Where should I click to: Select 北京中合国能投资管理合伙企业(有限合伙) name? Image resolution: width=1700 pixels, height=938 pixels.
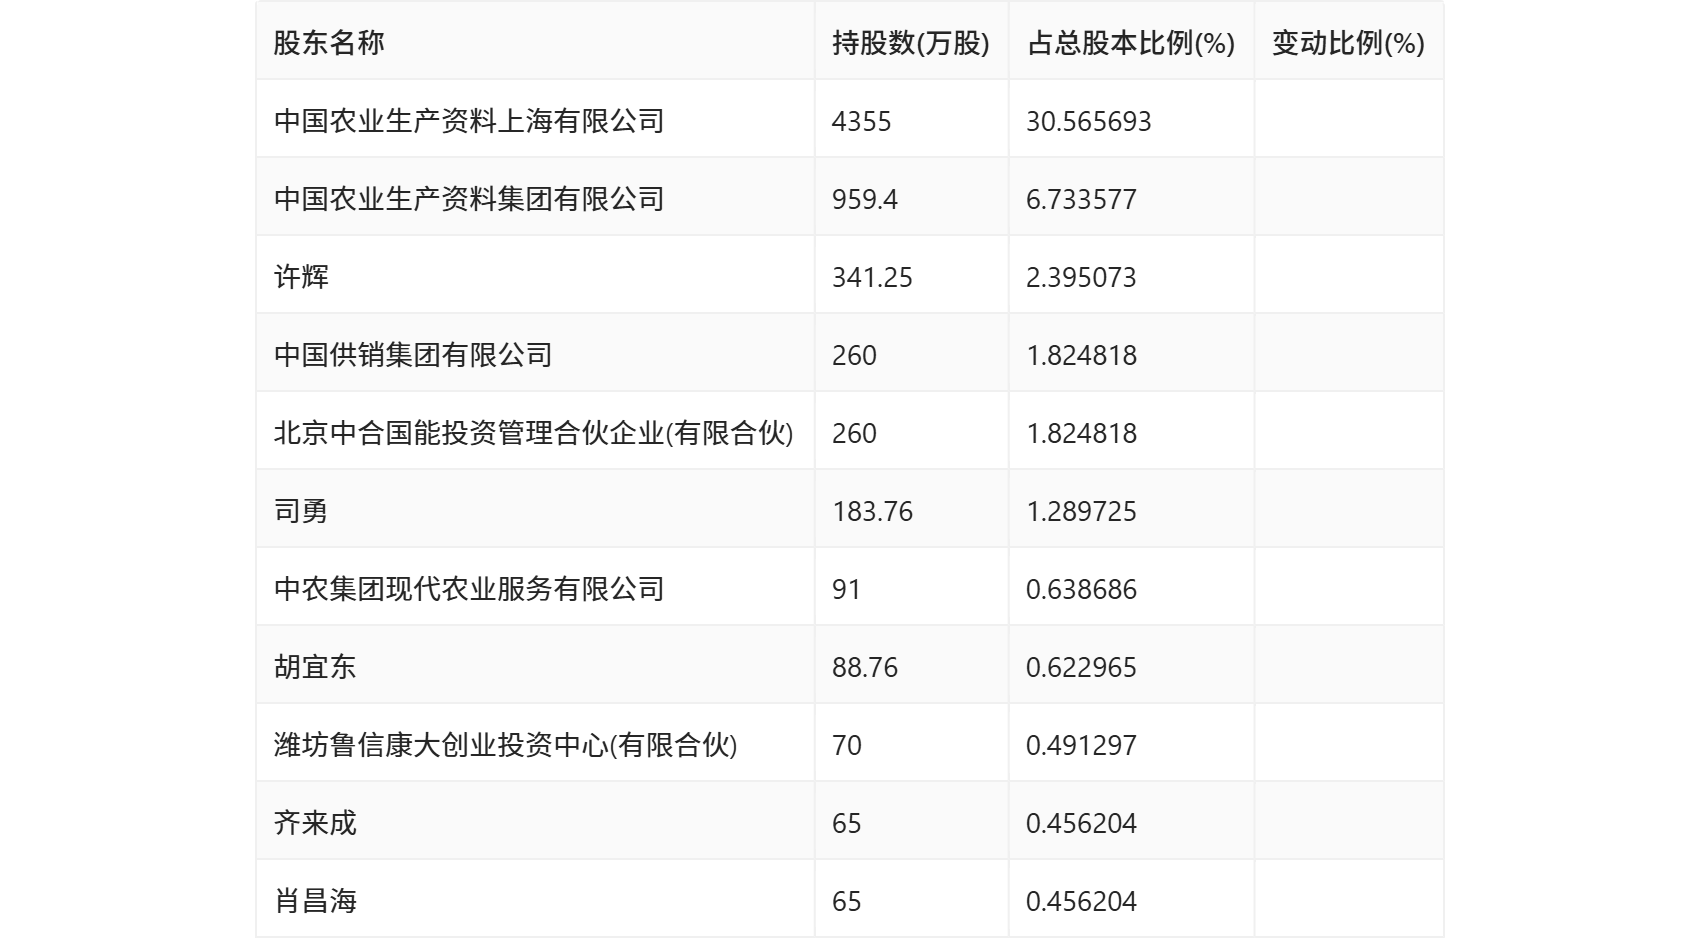coord(534,433)
